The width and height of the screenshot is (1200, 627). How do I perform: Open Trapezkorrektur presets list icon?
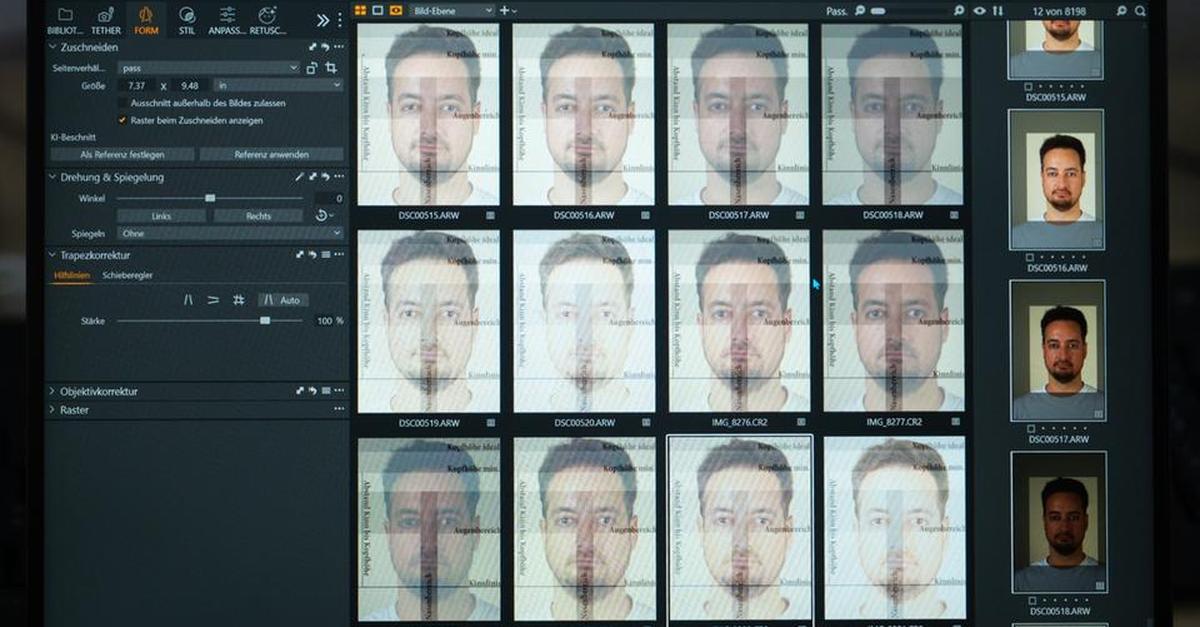(325, 256)
